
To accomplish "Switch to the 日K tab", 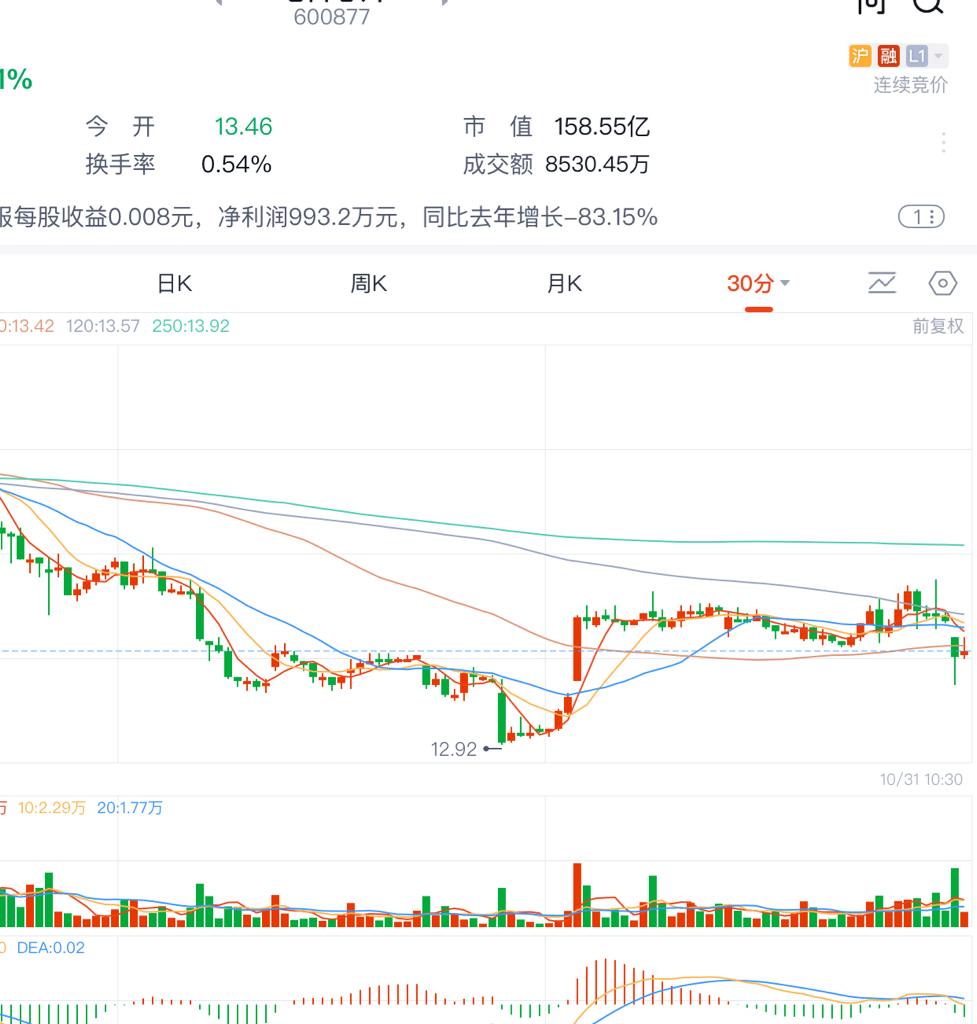I will click(x=174, y=284).
